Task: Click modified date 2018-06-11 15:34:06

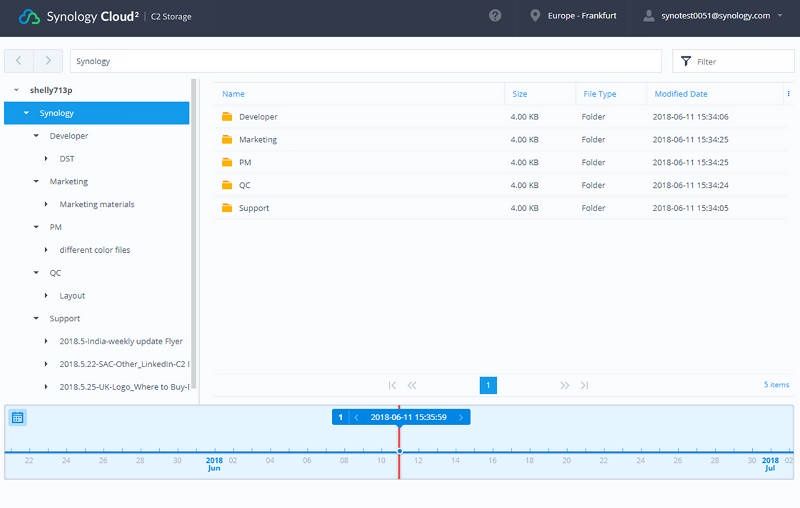Action: (x=690, y=116)
